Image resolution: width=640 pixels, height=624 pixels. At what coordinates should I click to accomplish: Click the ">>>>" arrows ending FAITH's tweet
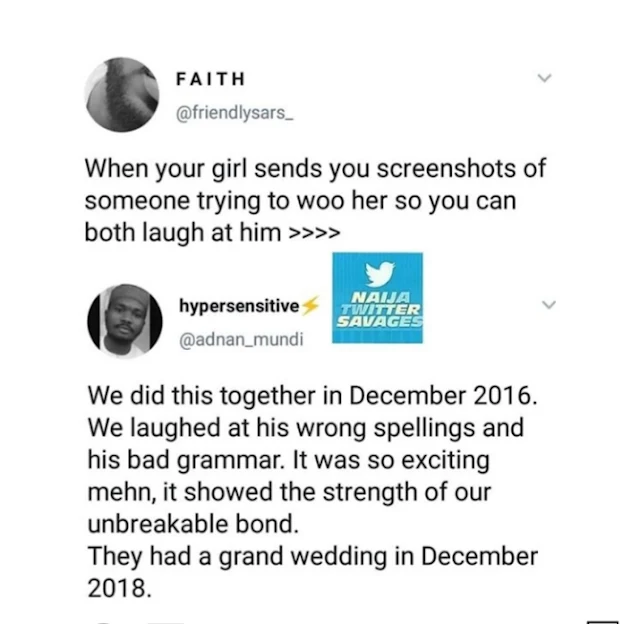314,233
